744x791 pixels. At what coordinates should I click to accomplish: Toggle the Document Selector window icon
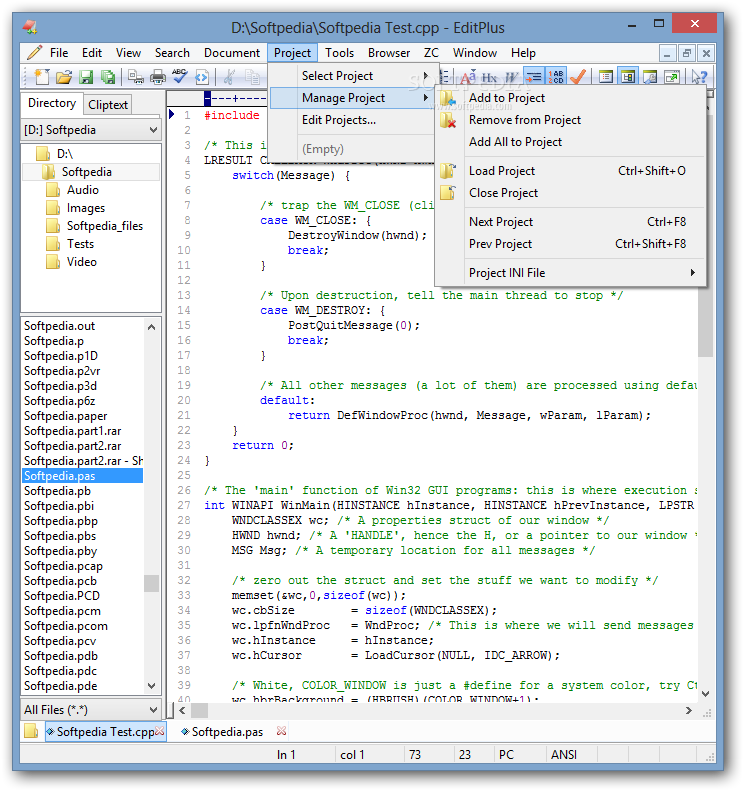[605, 77]
